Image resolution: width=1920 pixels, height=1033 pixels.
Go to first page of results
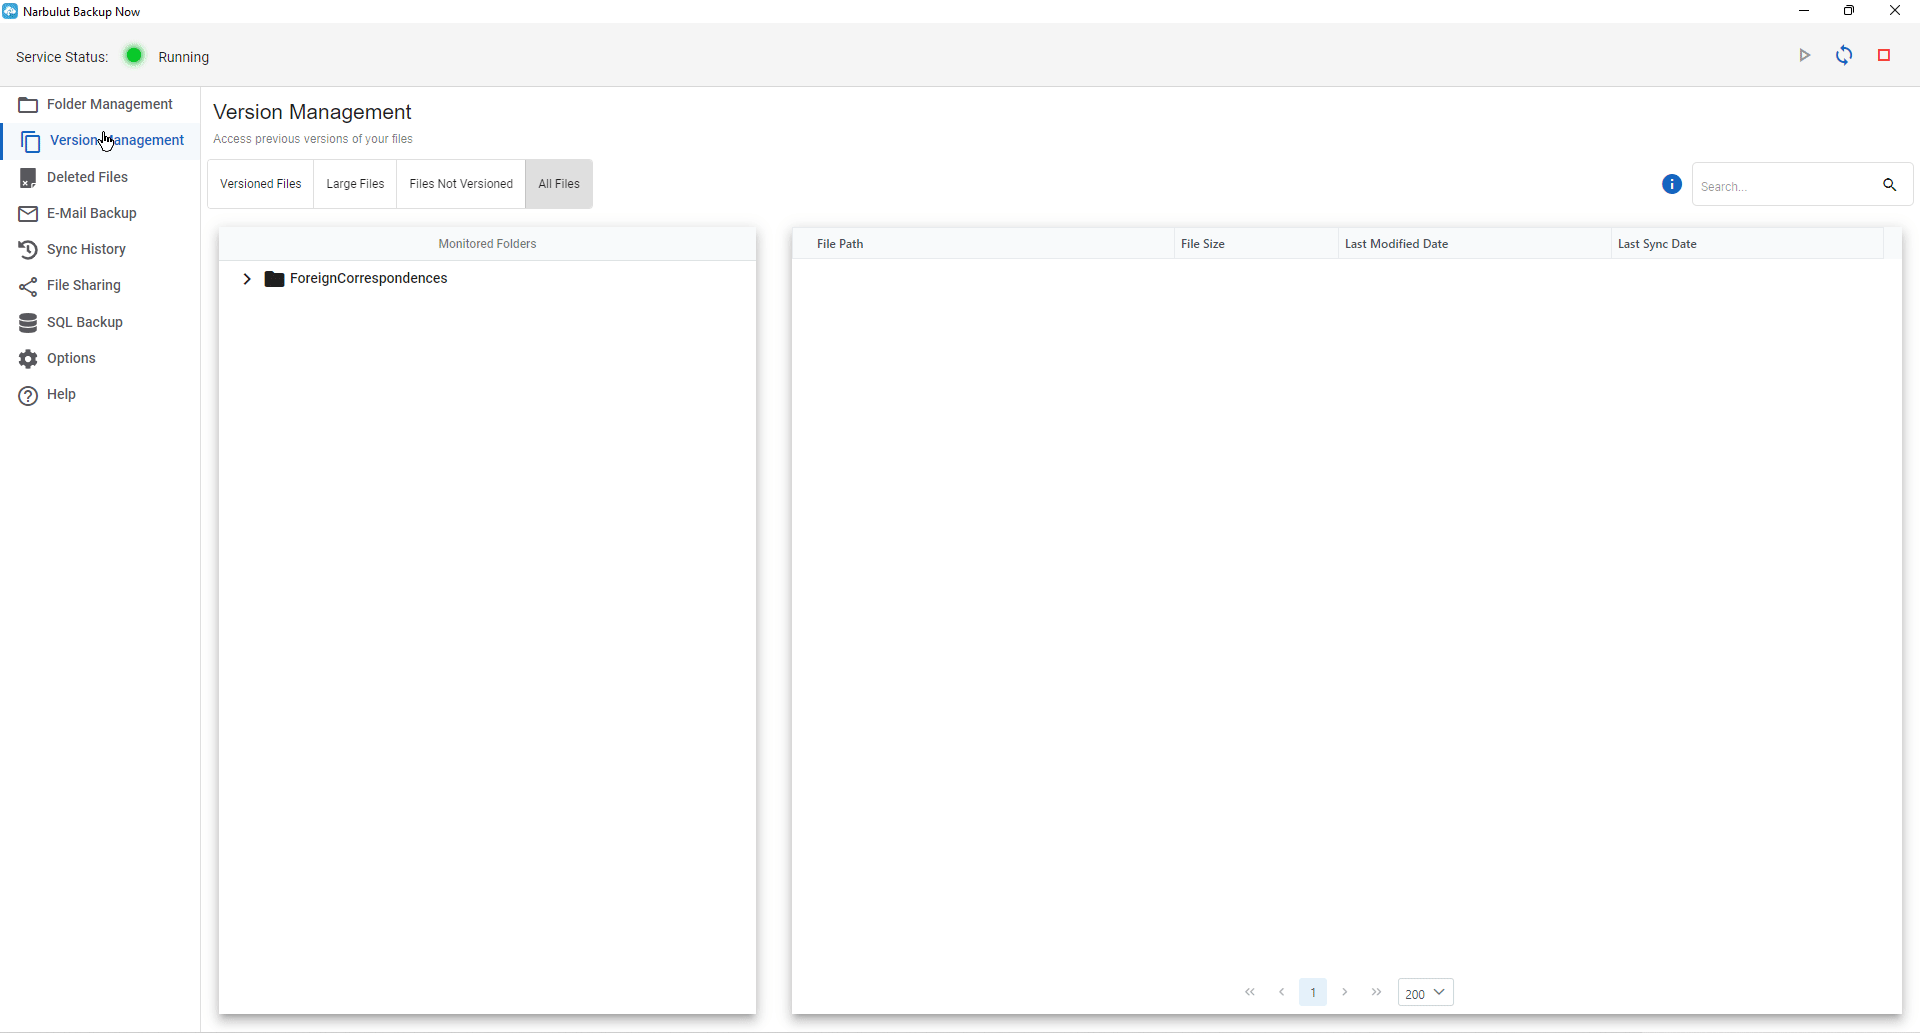(1250, 992)
